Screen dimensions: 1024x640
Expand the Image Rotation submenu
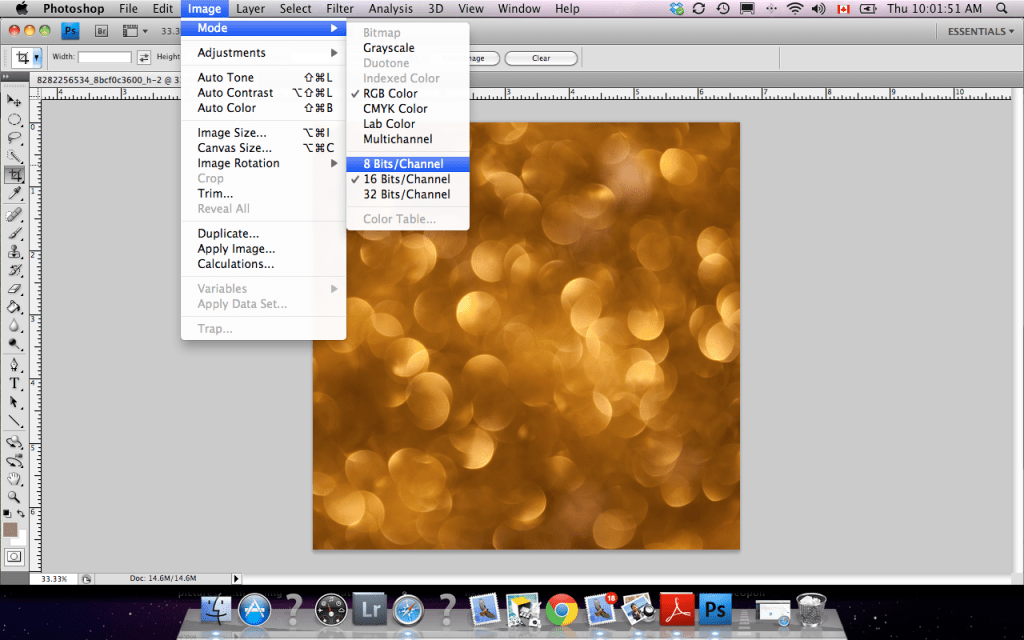point(237,162)
